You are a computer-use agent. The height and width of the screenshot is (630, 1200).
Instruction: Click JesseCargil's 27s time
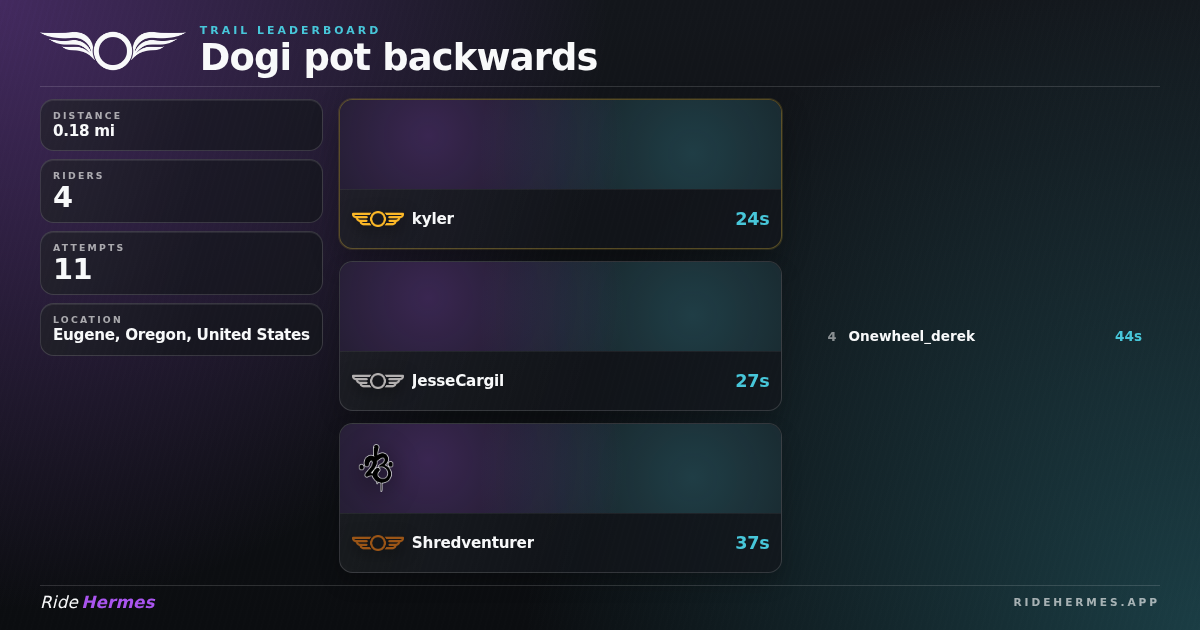[x=752, y=381]
